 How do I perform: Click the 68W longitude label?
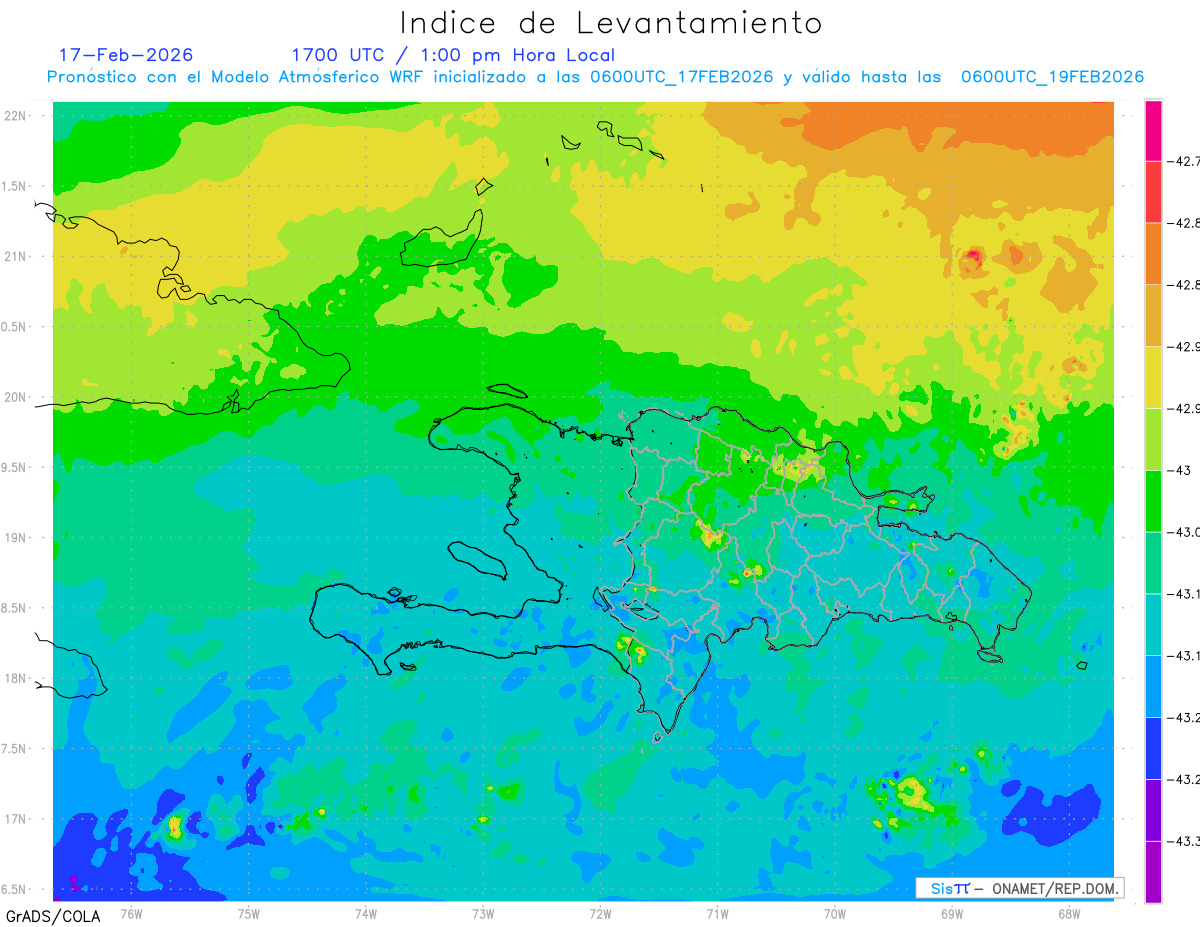pyautogui.click(x=1068, y=913)
